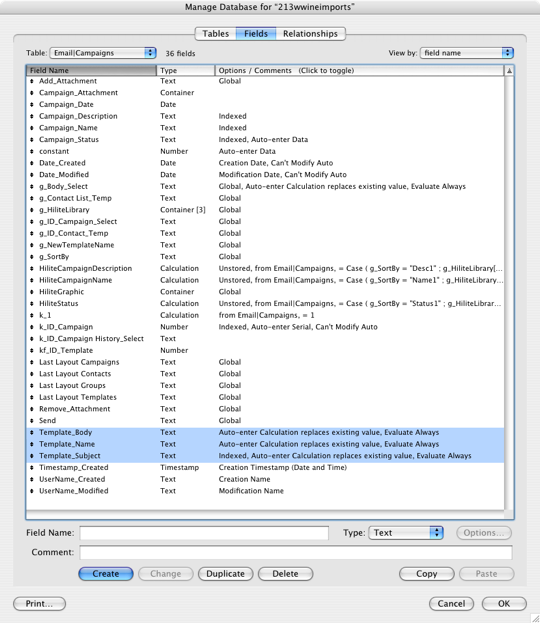This screenshot has height=623, width=540.
Task: Click the reorder handle for g_Body_Select
Action: 32,186
